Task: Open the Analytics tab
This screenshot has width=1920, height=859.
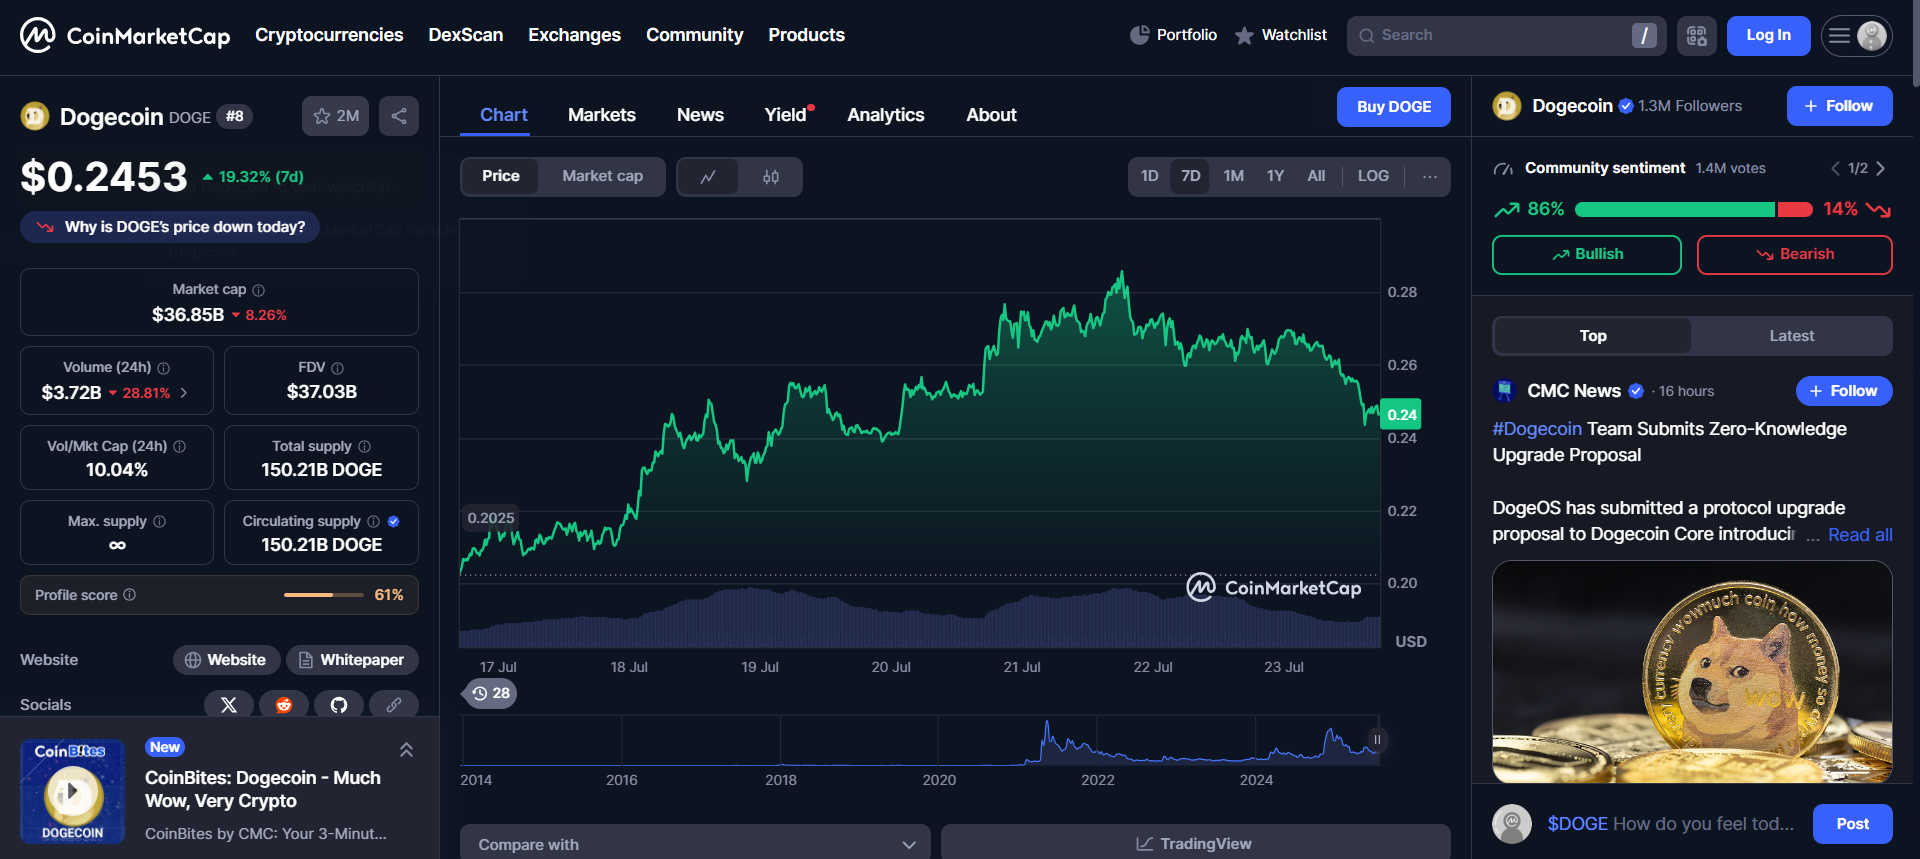Action: pyautogui.click(x=886, y=115)
